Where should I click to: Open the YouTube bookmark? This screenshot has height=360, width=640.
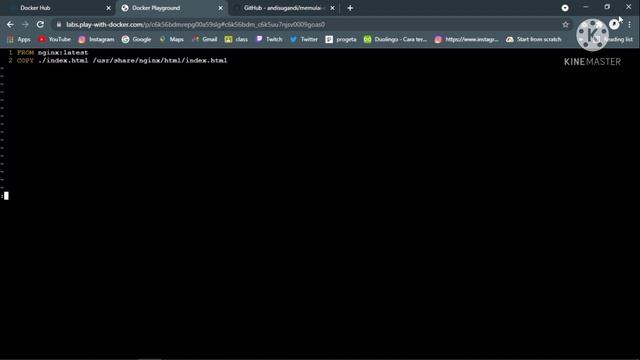pos(54,39)
